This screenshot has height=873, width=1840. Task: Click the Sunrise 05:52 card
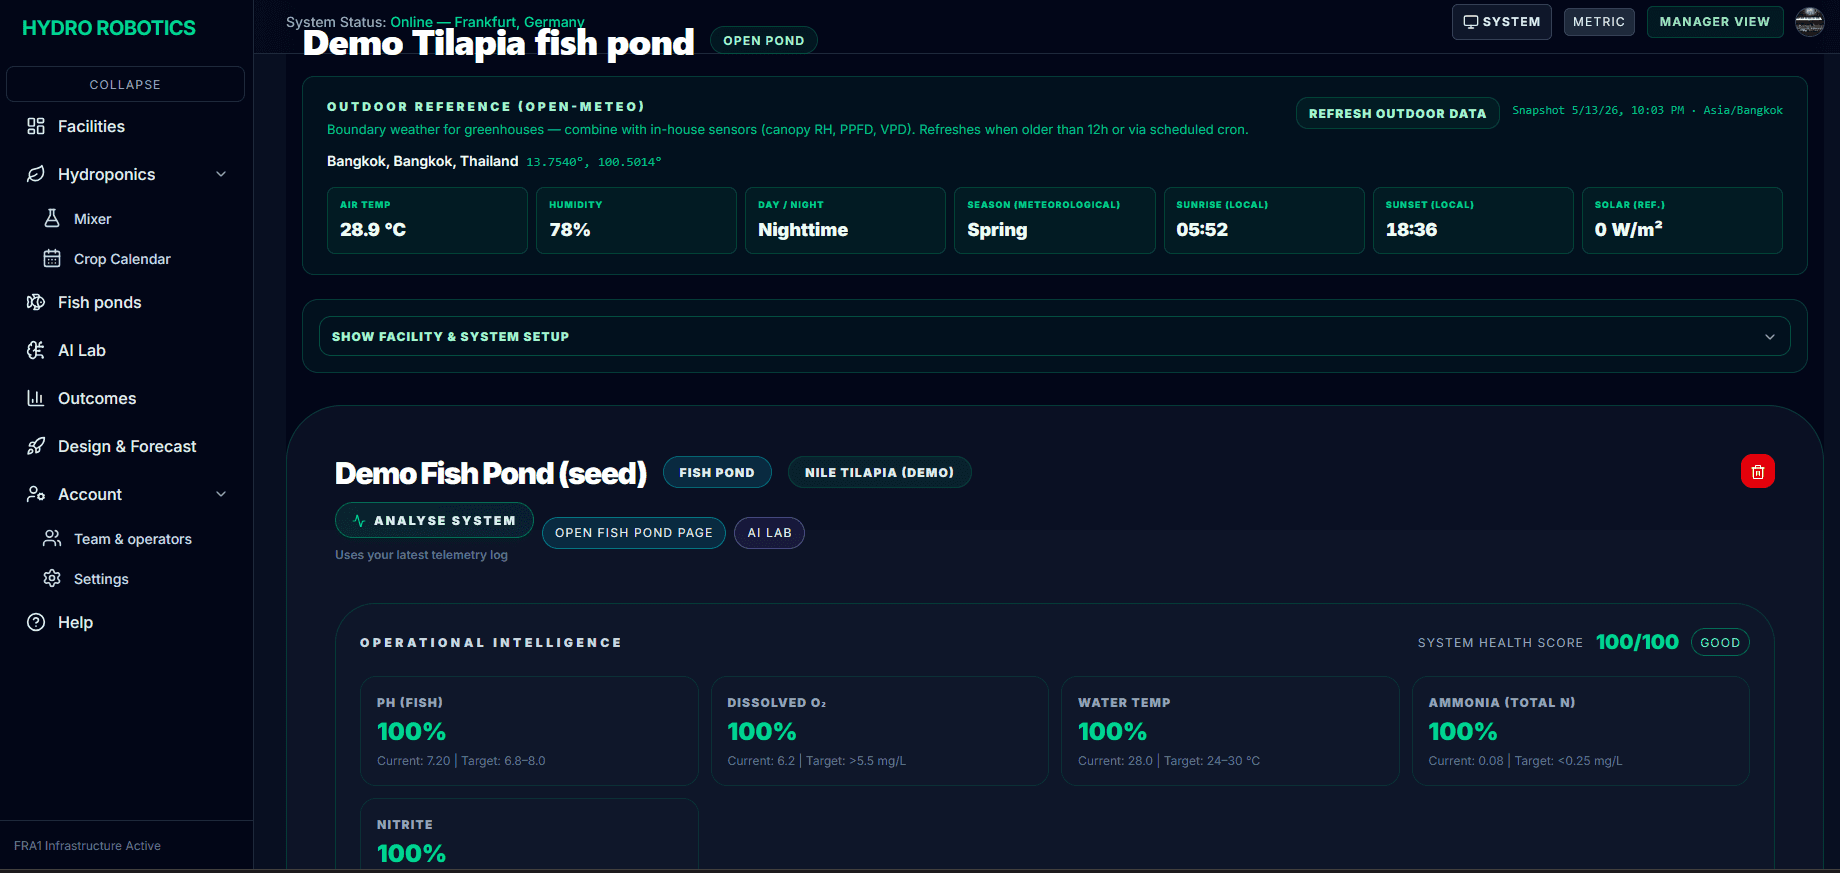pos(1264,220)
